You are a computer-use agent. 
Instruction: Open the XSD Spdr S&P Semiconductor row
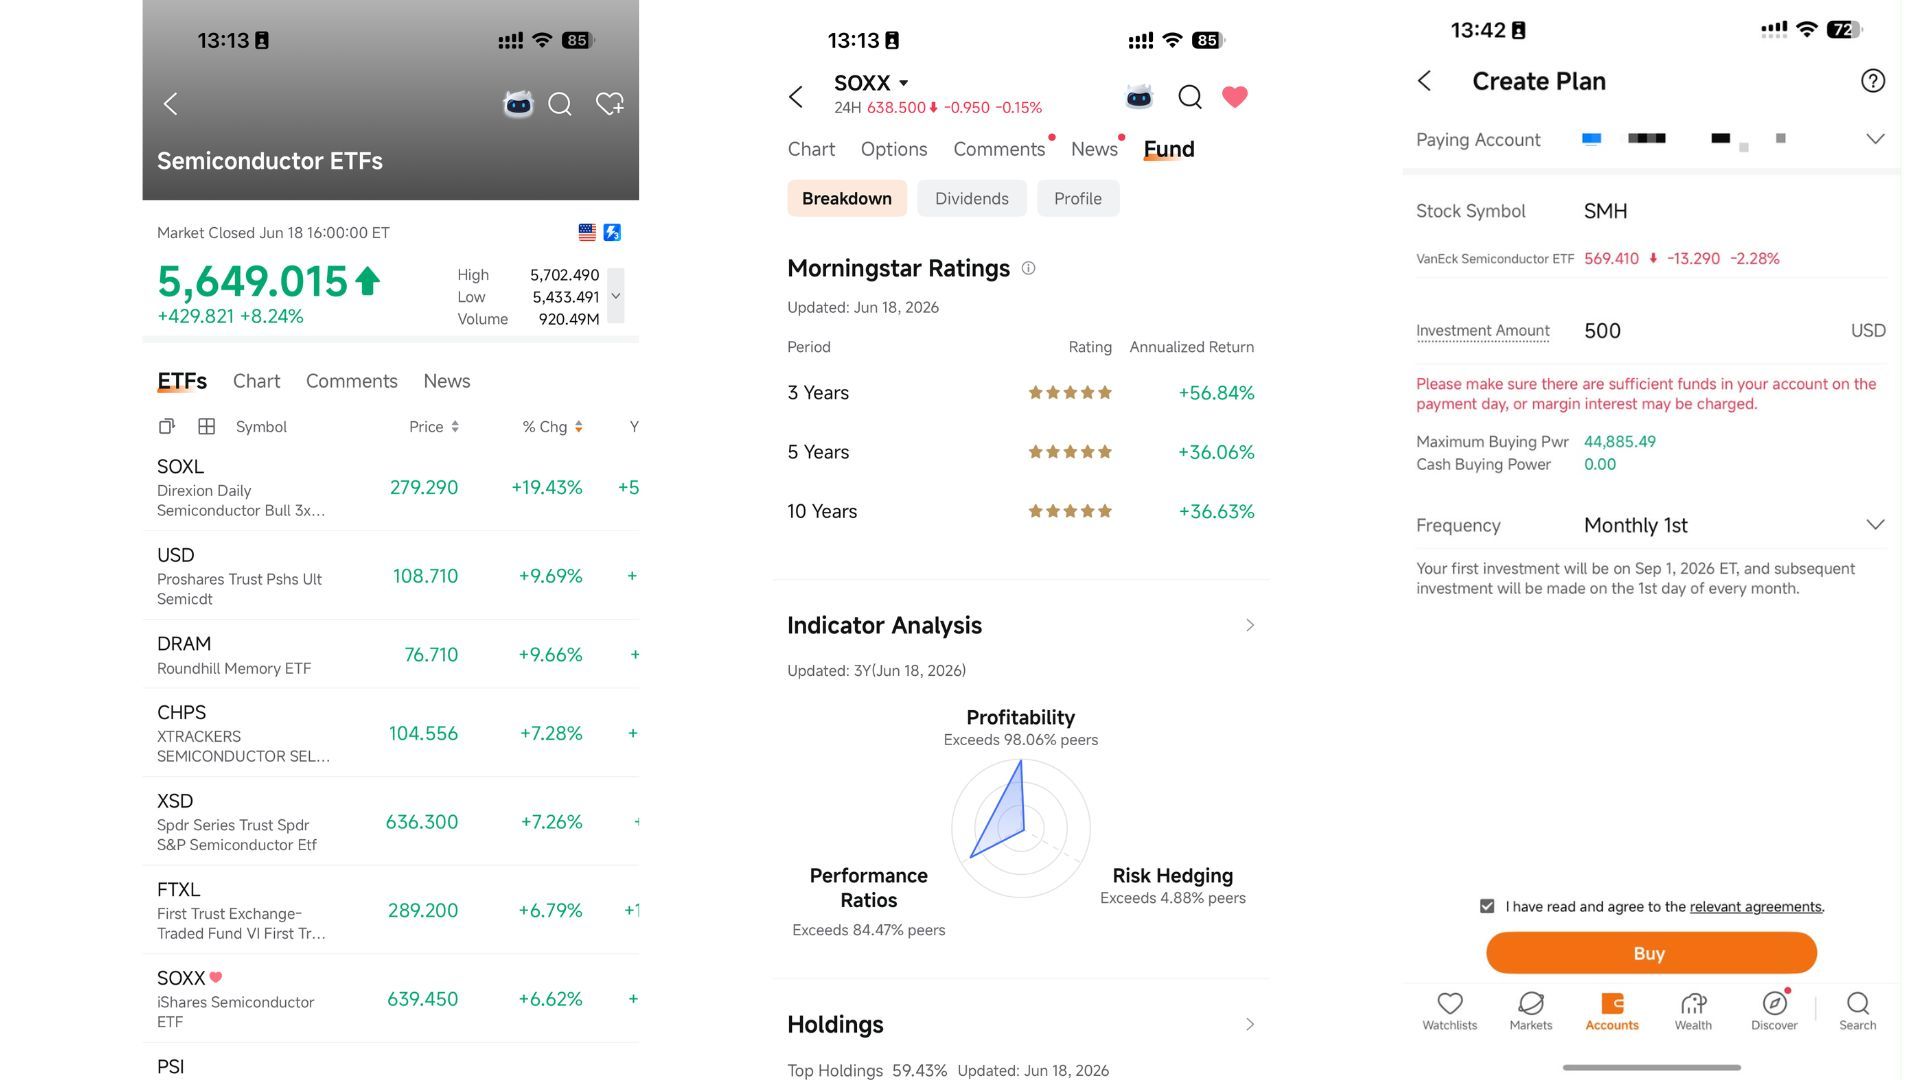(391, 822)
